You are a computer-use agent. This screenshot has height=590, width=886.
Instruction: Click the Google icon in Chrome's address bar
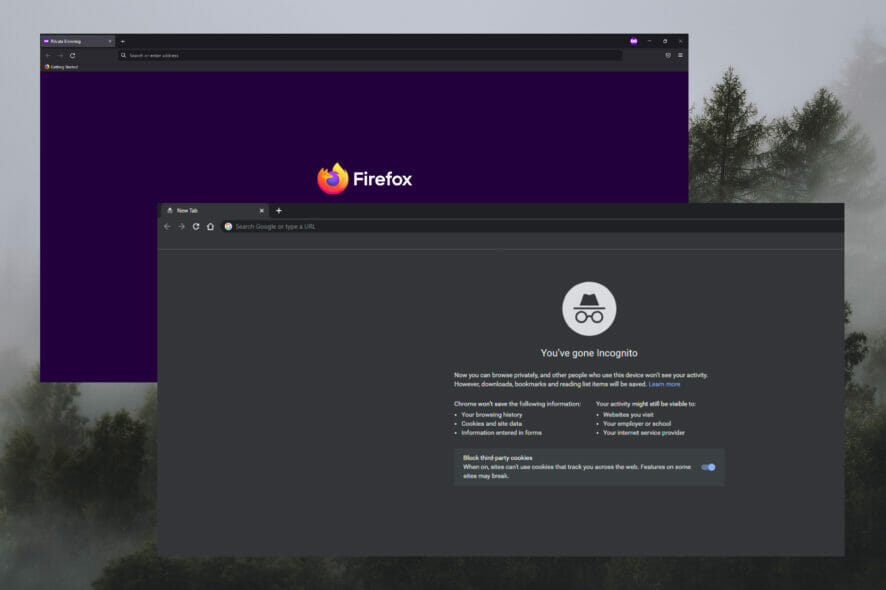pyautogui.click(x=228, y=227)
